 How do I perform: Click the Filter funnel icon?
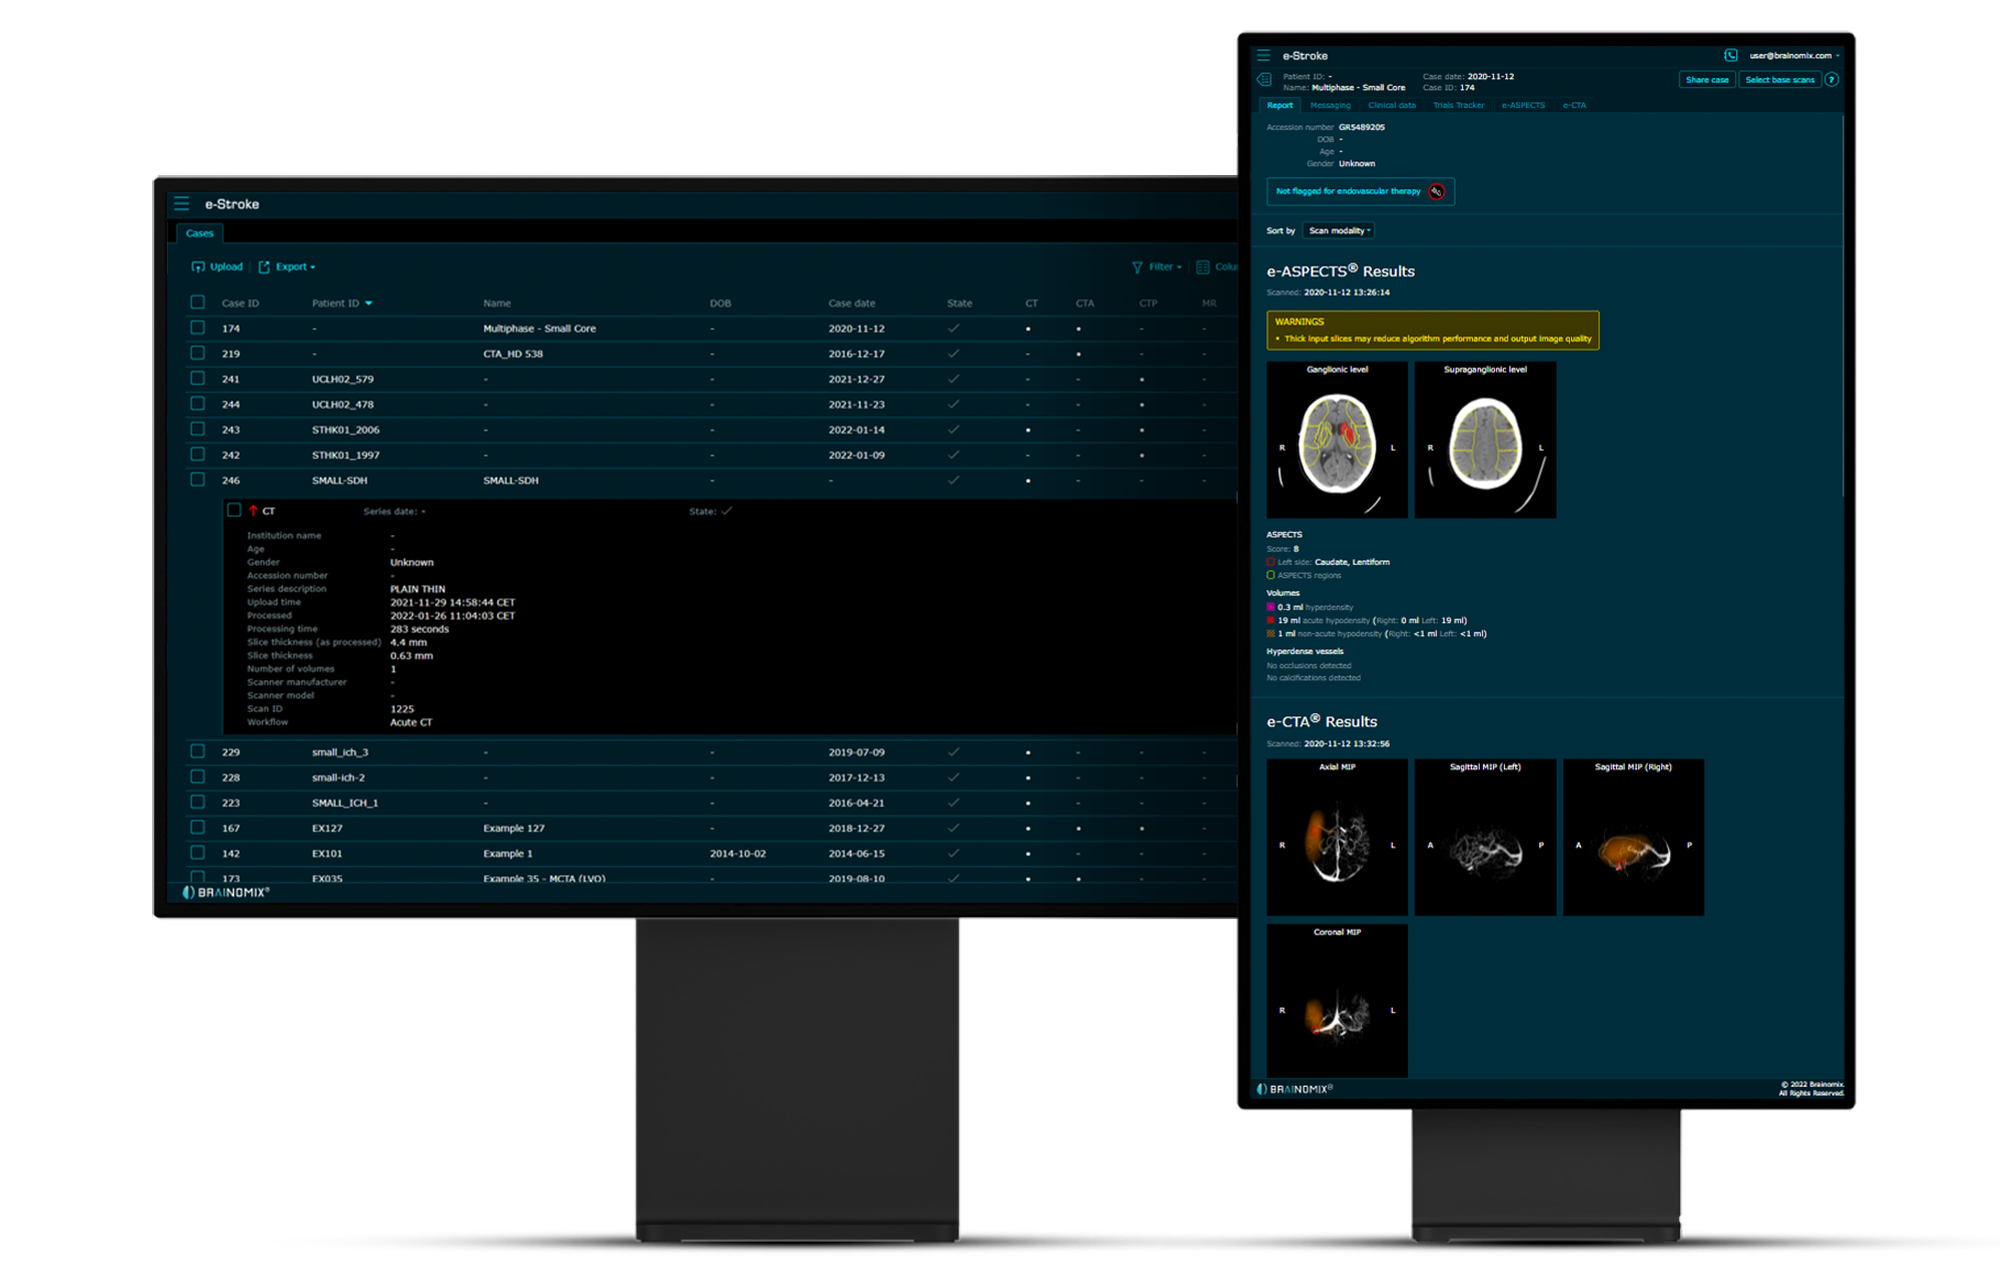click(x=1137, y=267)
